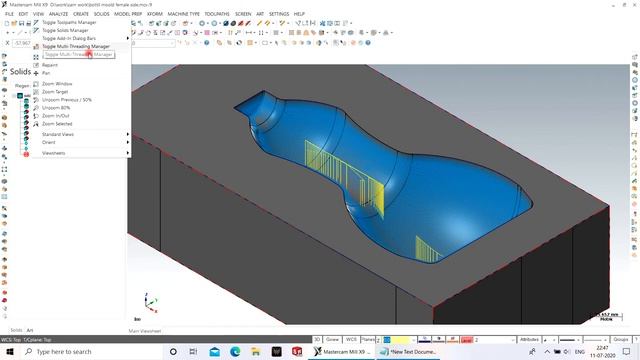Click the Windows Start button
The width and height of the screenshot is (640, 360).
(10, 351)
